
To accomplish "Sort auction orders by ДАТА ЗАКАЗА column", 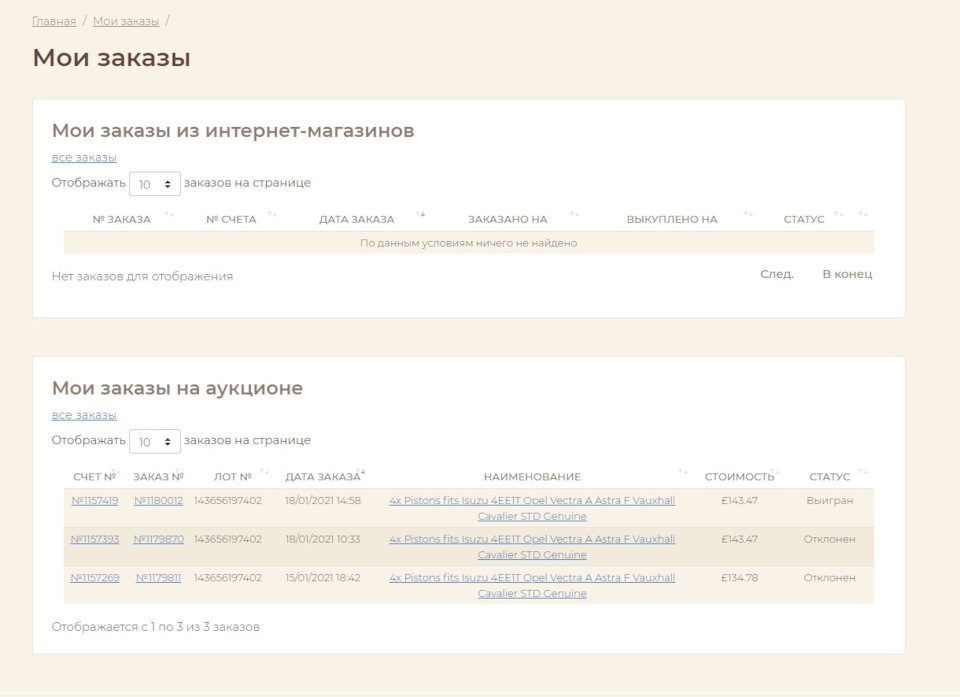I will (x=323, y=477).
